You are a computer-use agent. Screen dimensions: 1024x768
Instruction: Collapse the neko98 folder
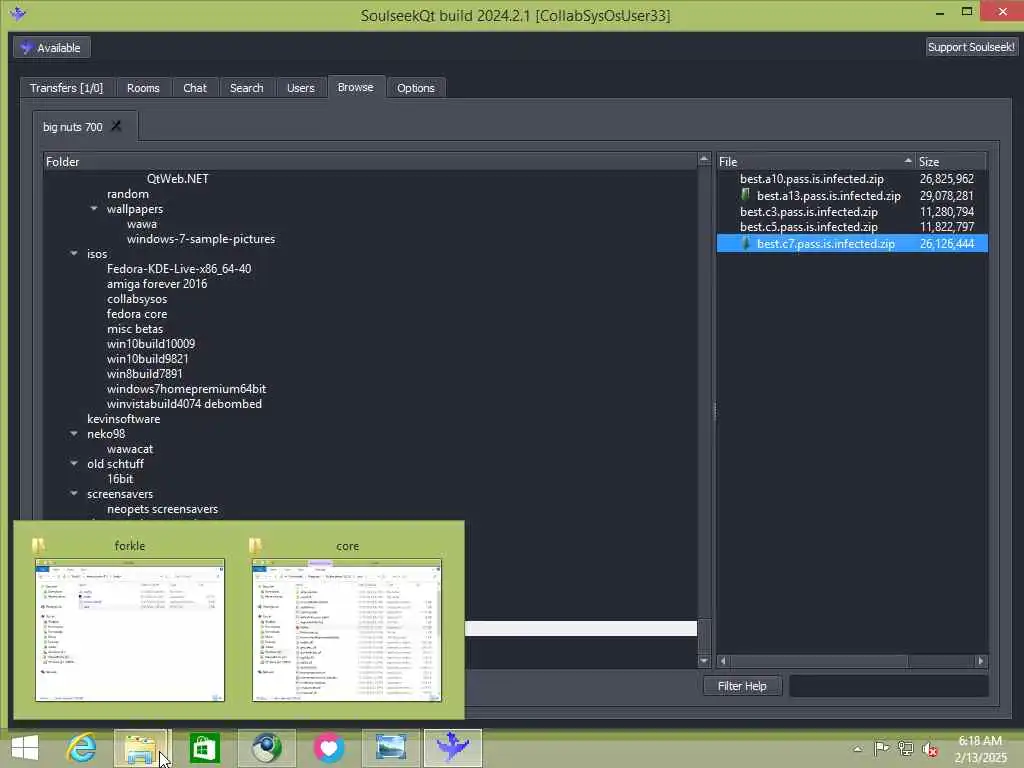(x=74, y=434)
